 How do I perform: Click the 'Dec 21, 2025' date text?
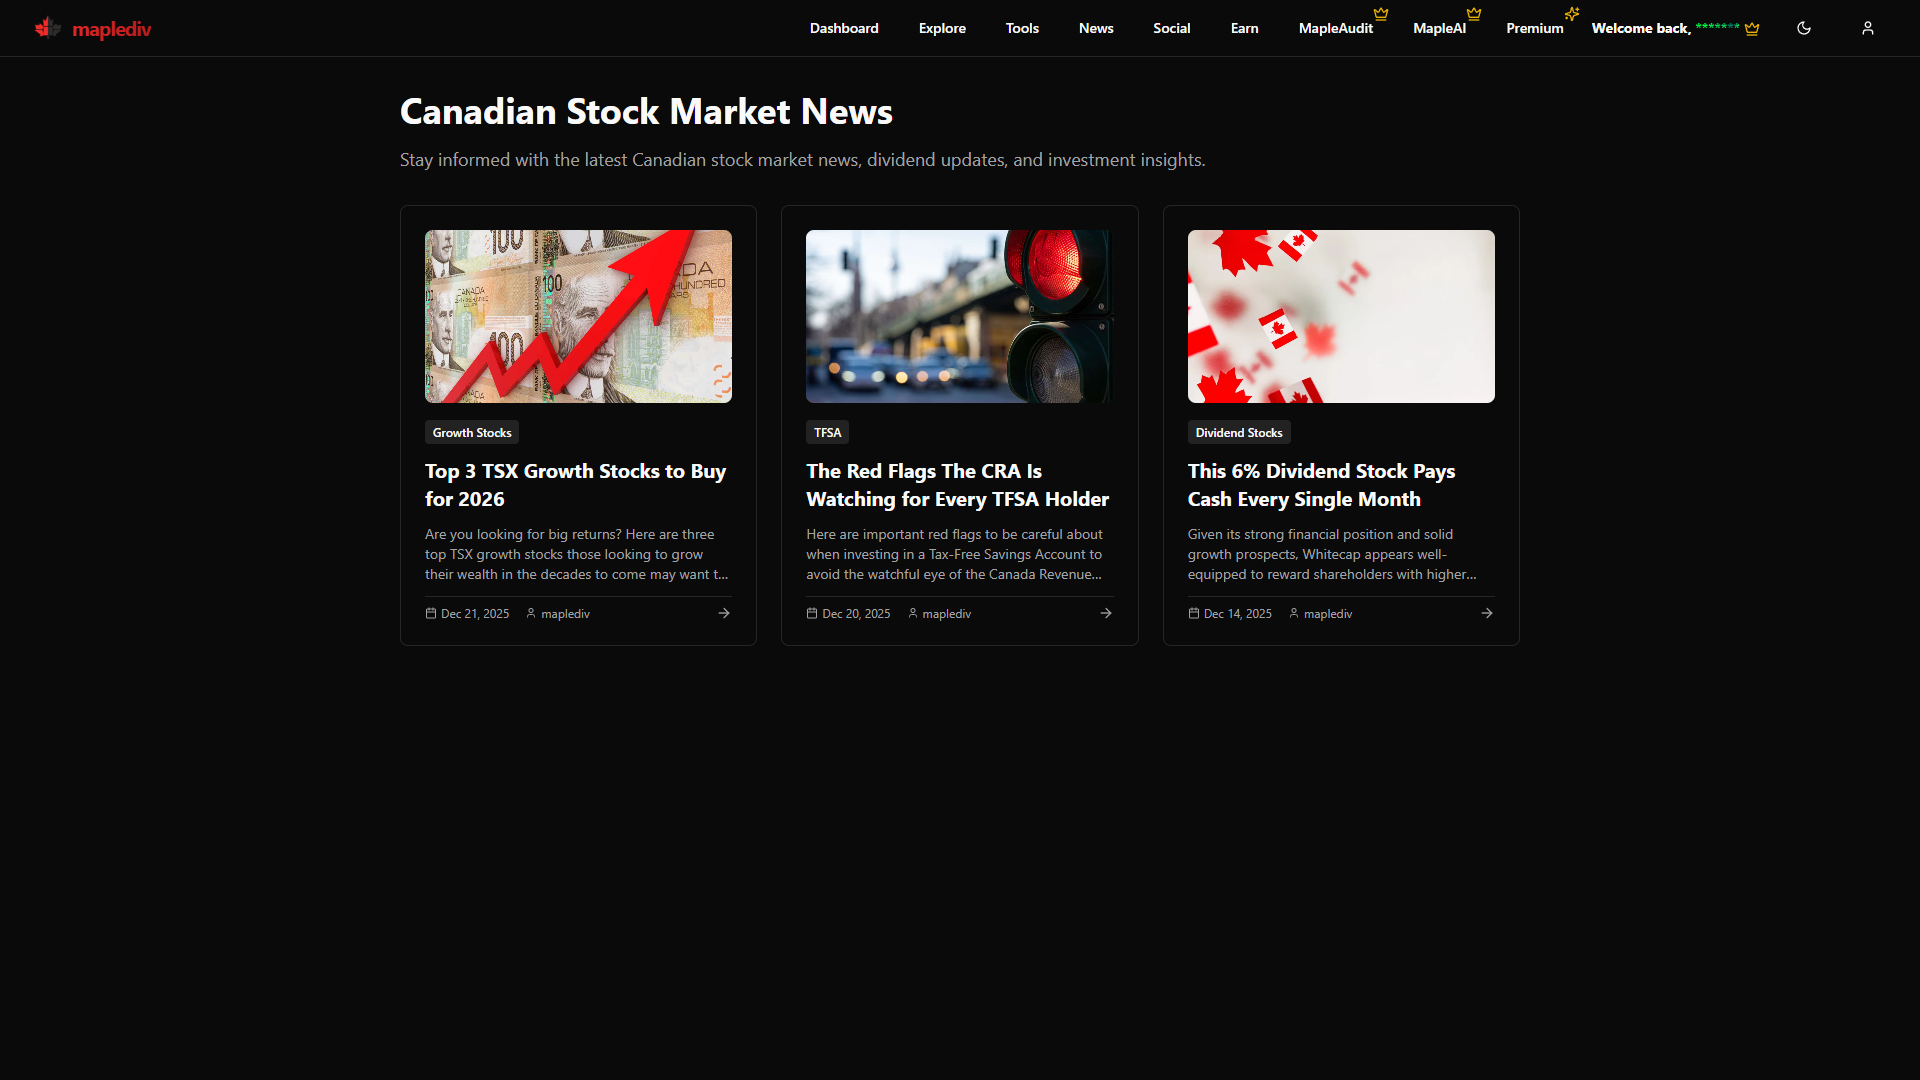pyautogui.click(x=475, y=614)
